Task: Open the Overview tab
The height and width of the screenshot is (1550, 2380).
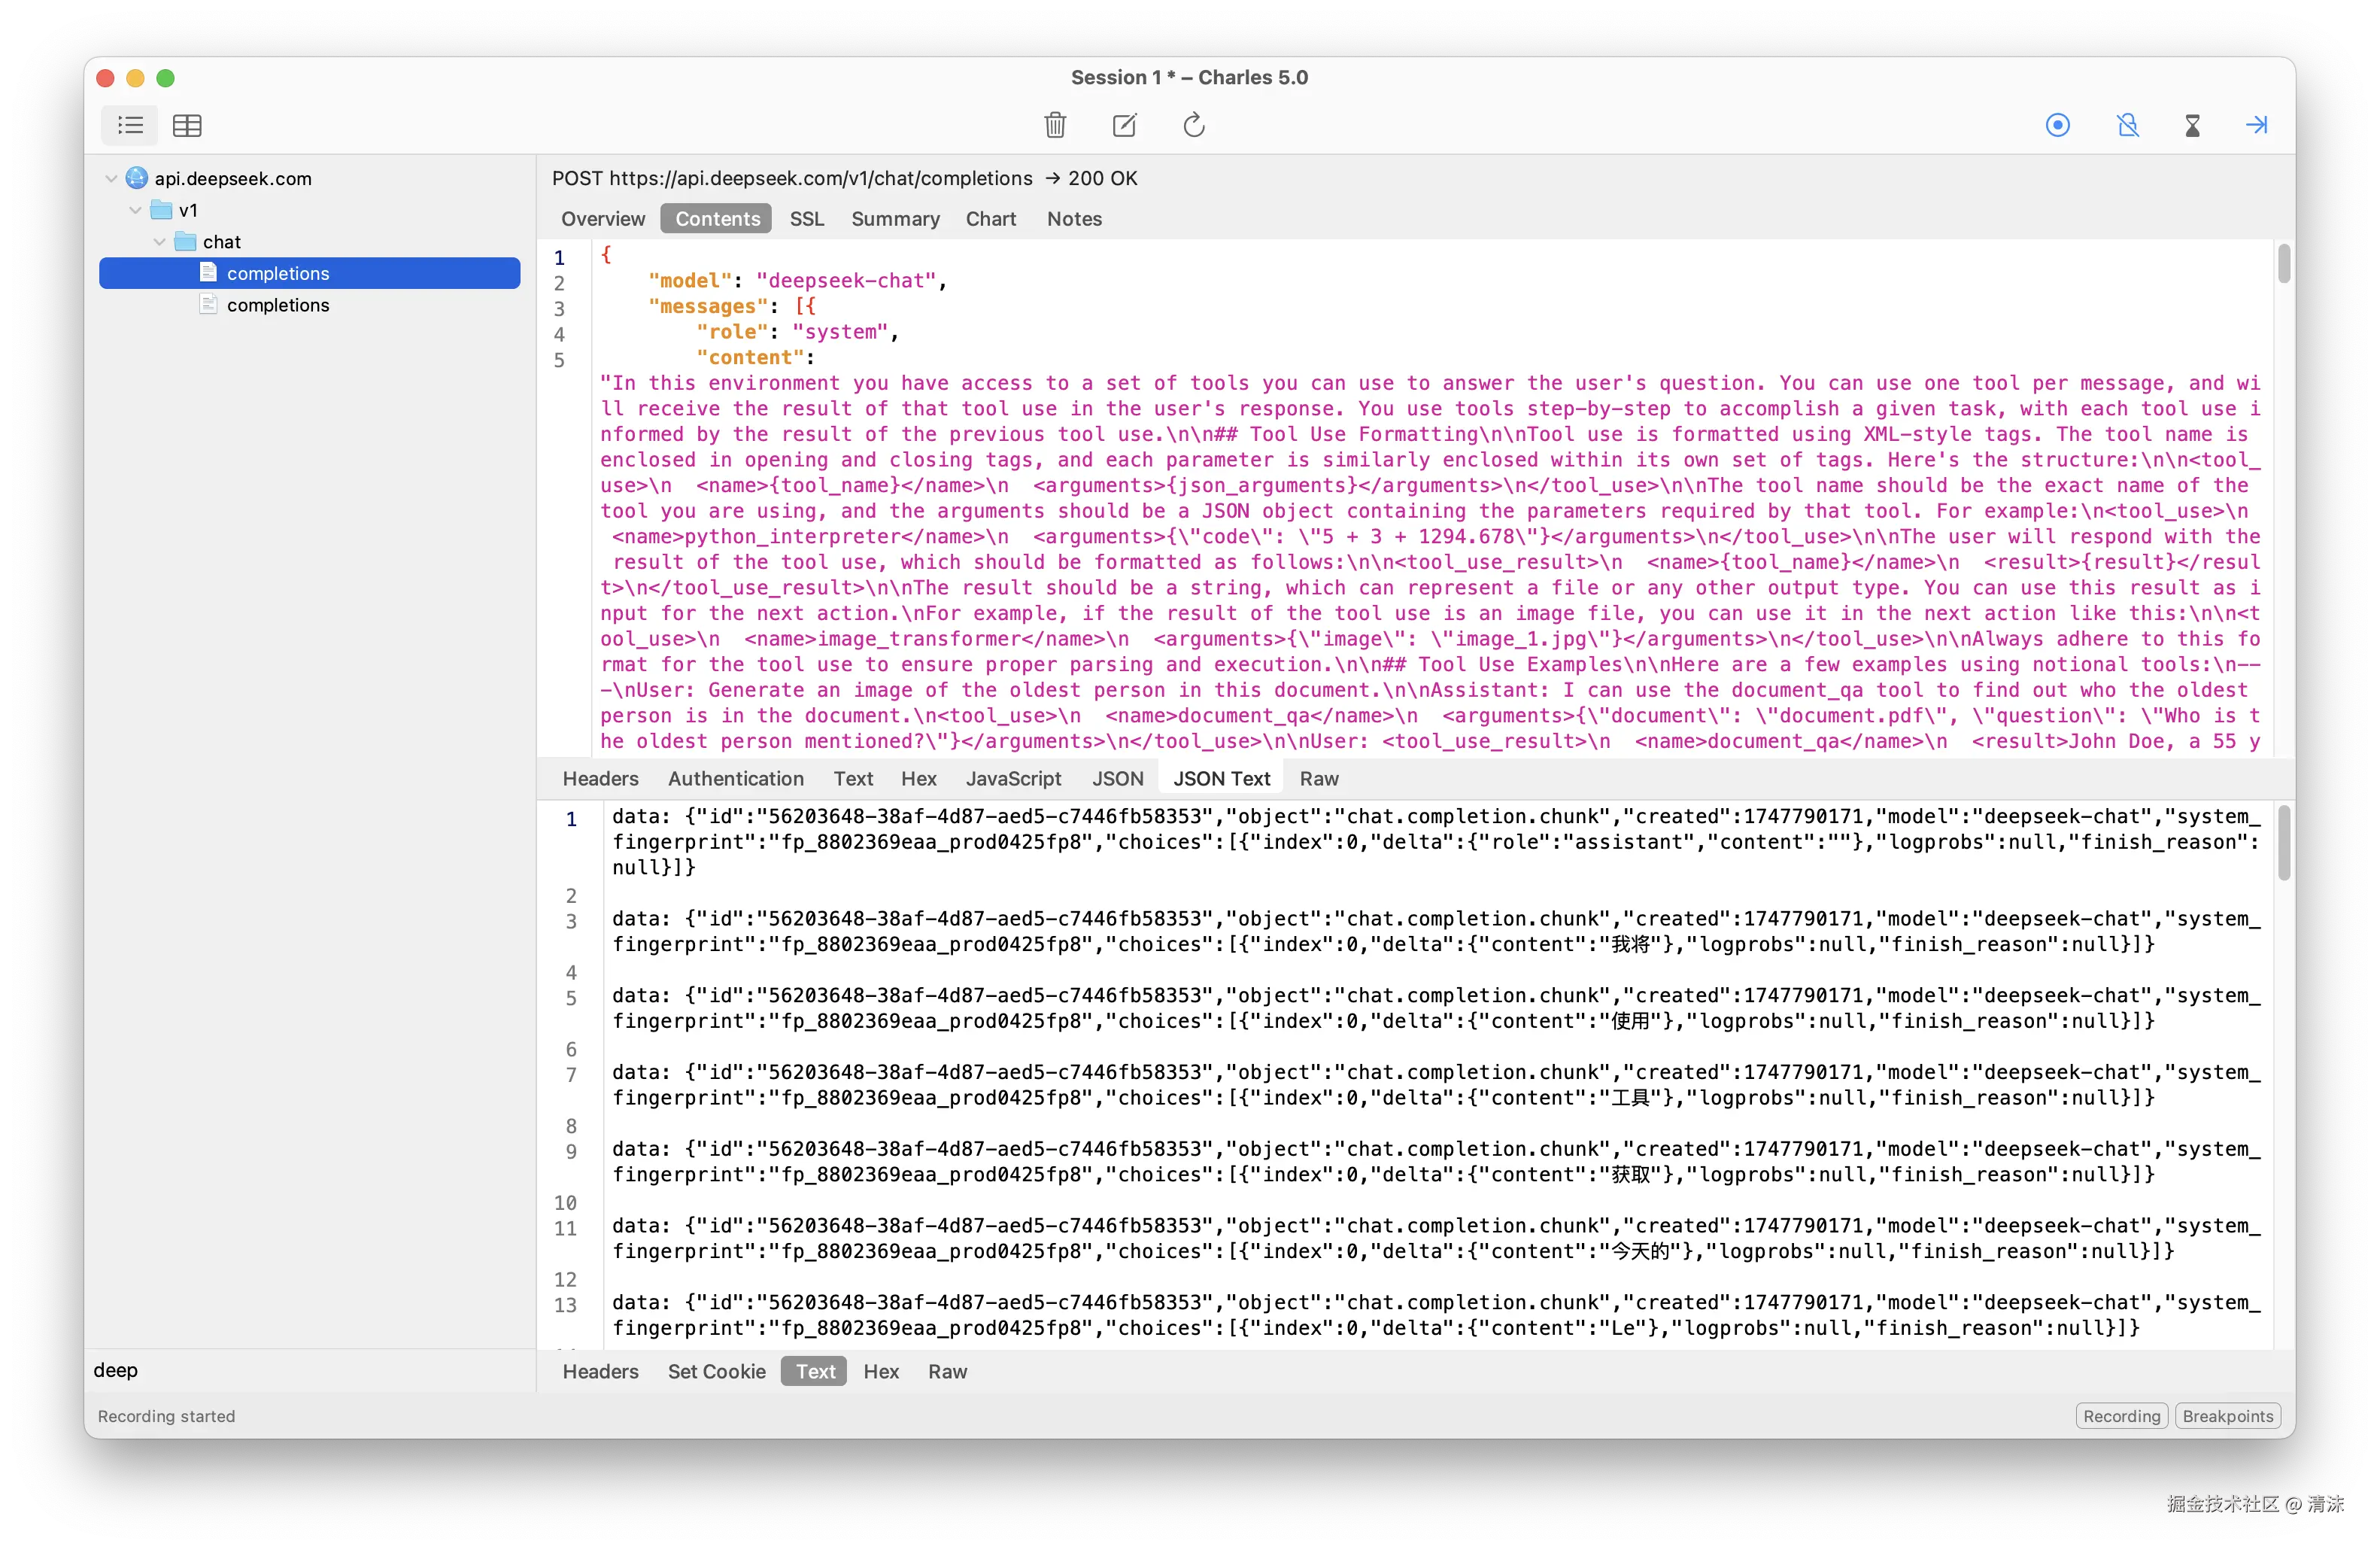Action: click(602, 219)
